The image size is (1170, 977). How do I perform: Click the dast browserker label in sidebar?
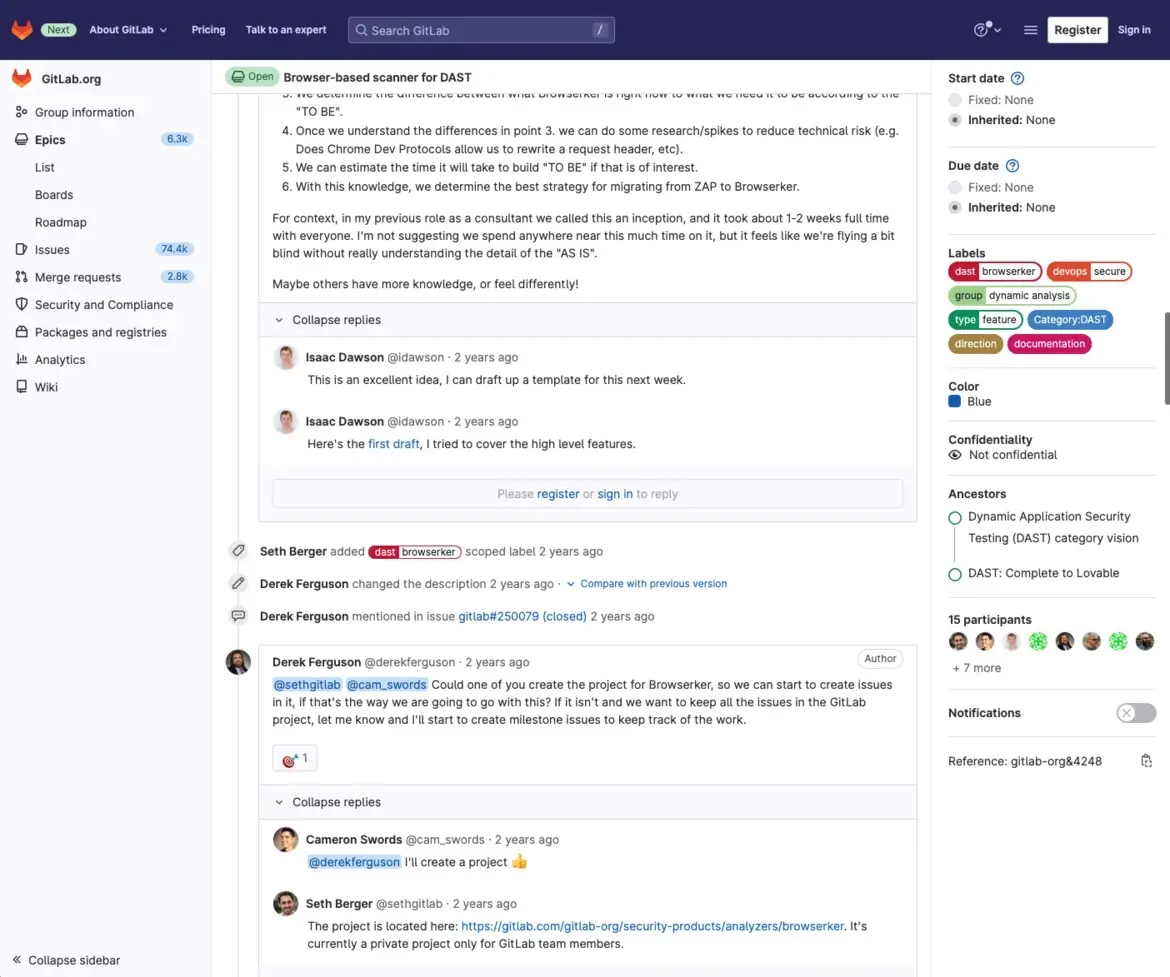click(x=995, y=272)
